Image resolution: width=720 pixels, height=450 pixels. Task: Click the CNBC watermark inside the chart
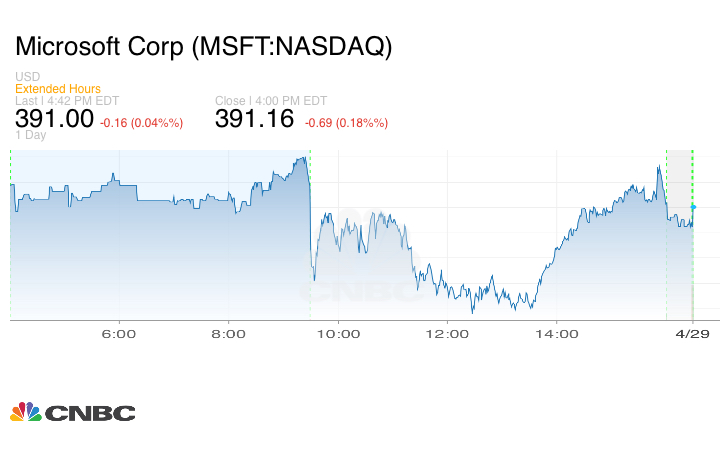coord(362,291)
